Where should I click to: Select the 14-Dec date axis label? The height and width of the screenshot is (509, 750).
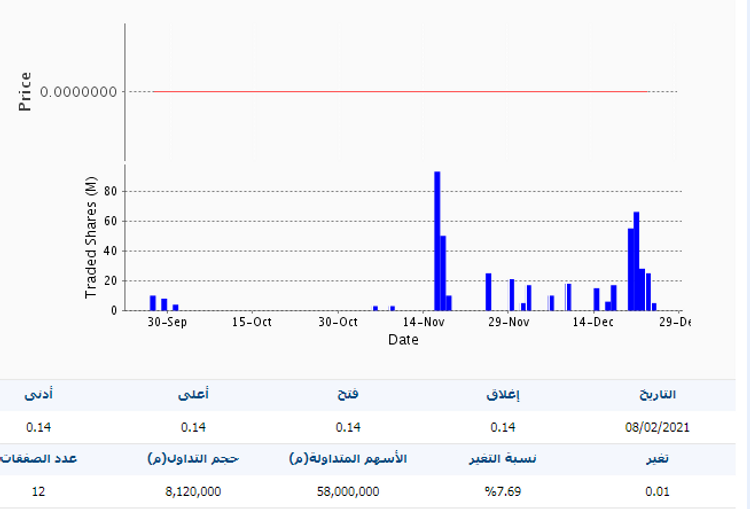(593, 322)
